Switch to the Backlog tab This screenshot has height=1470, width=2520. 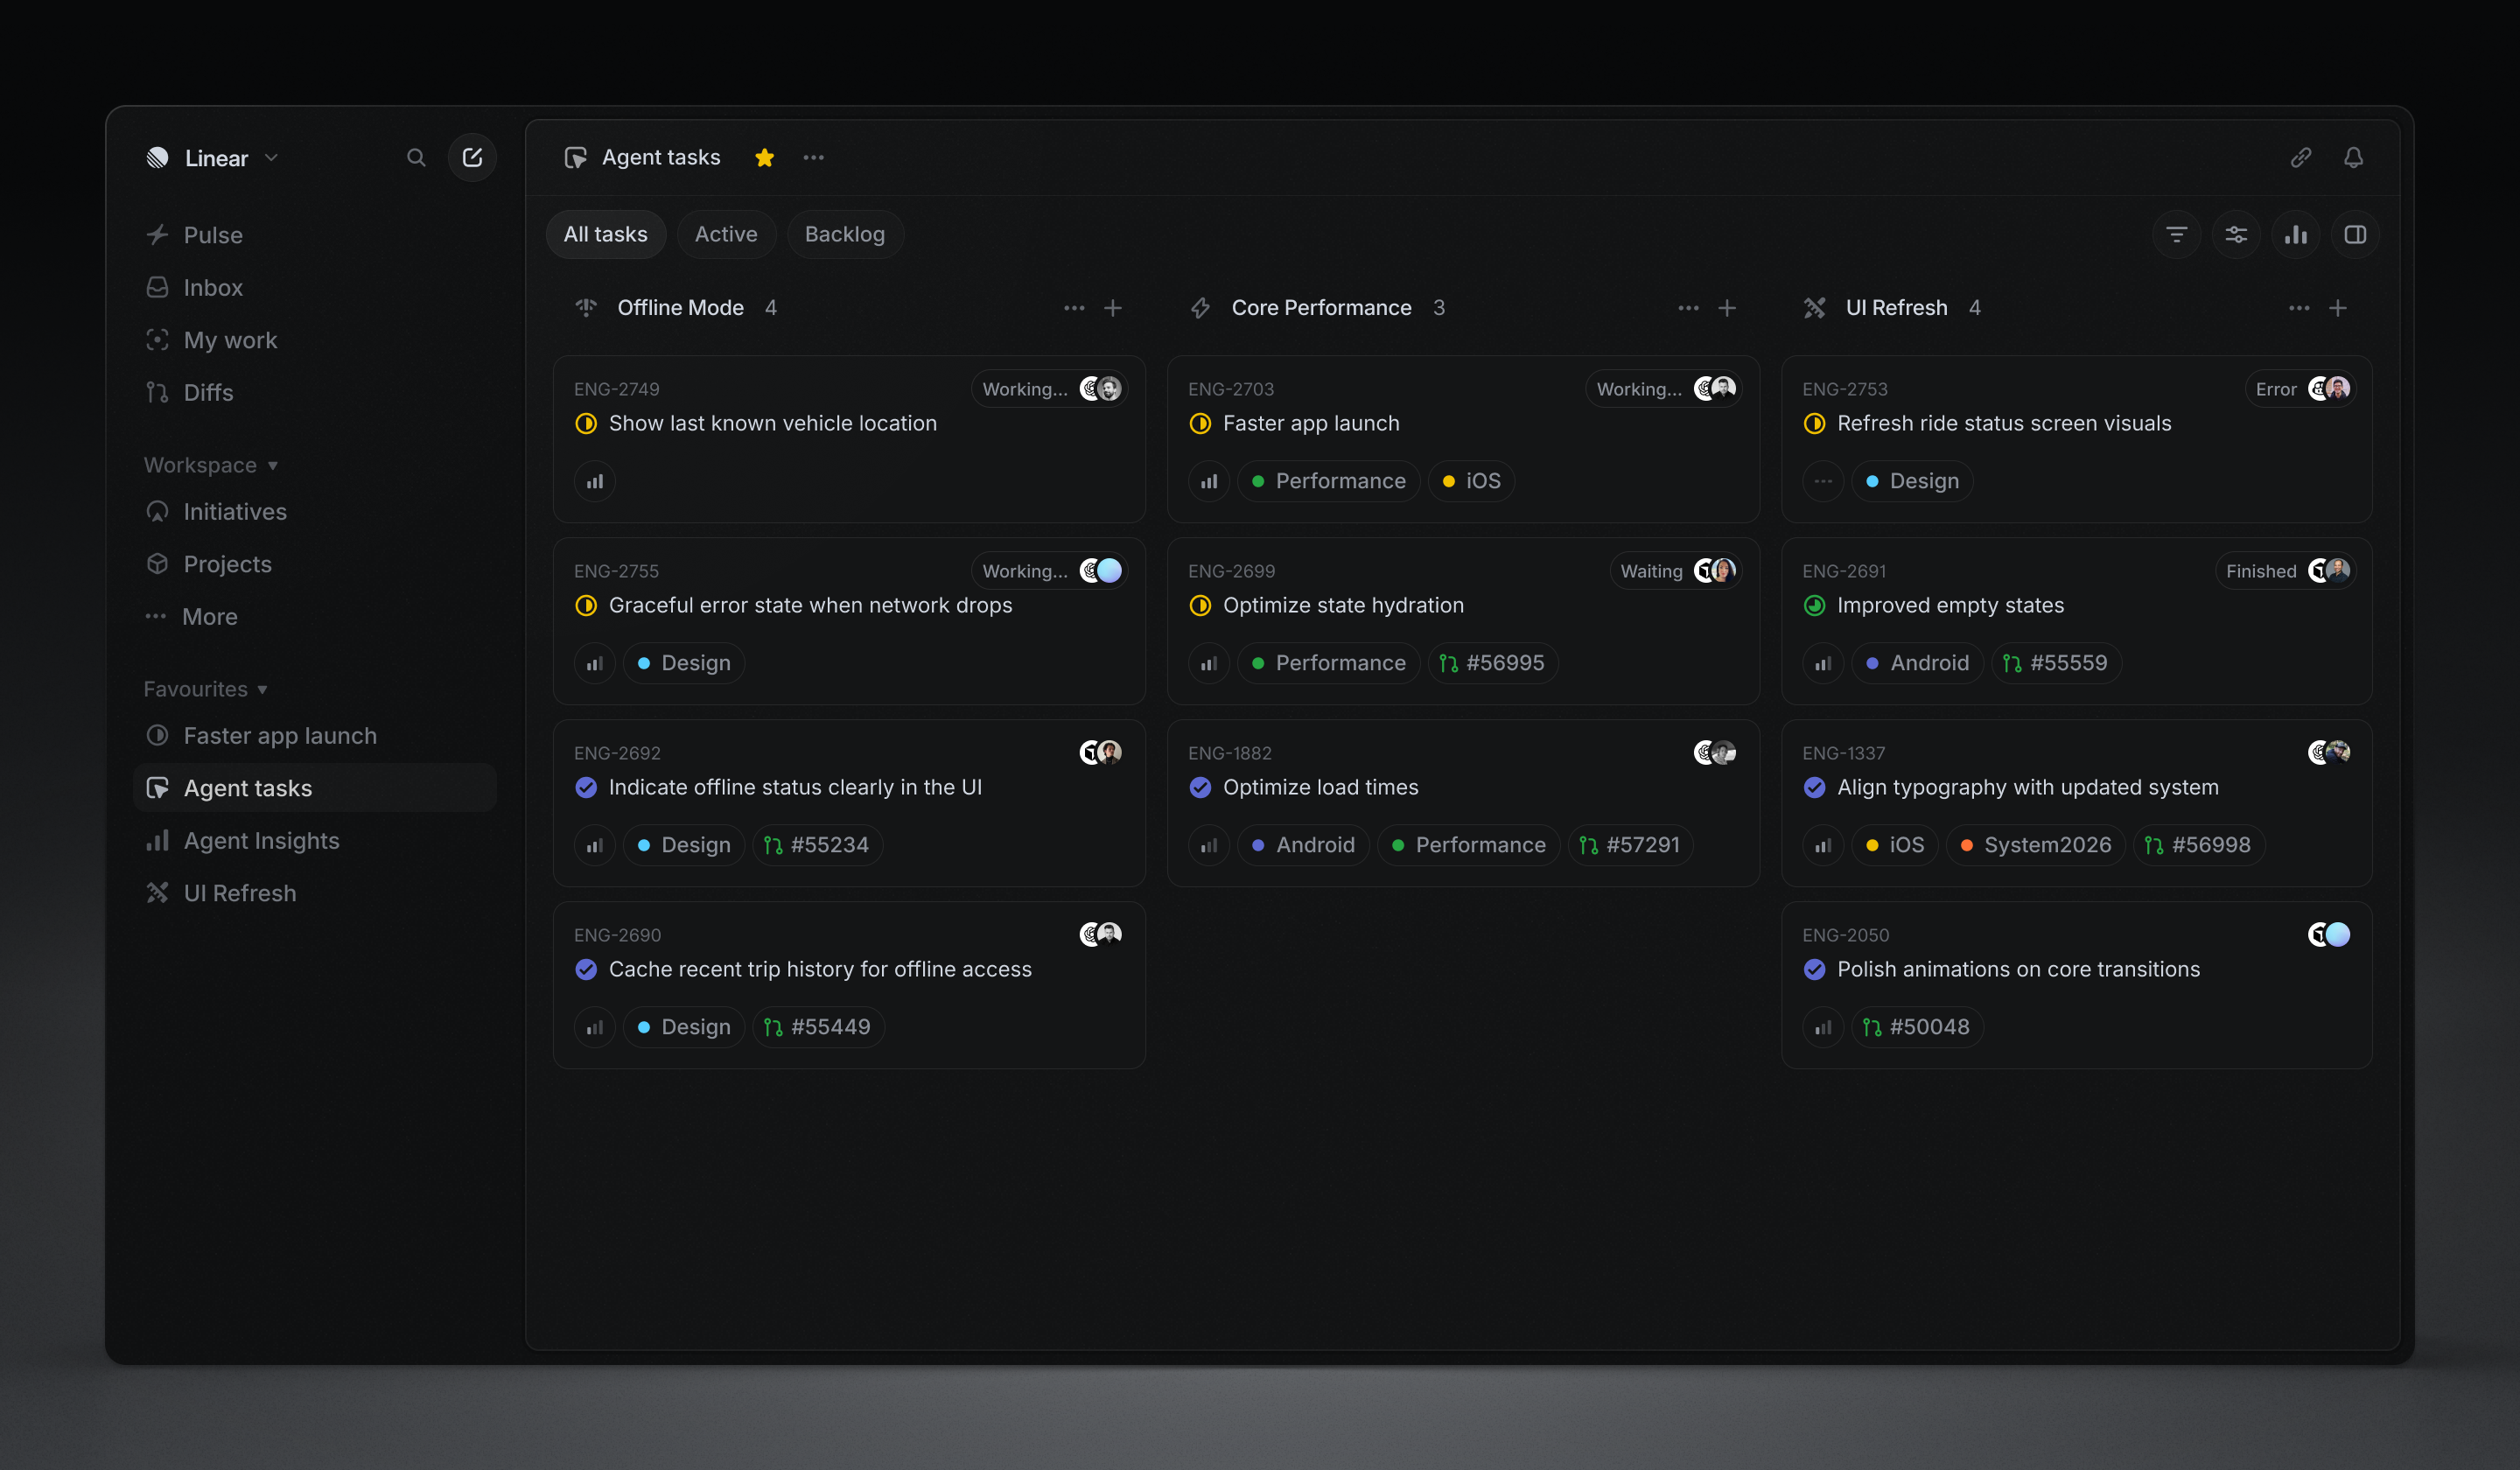845,235
